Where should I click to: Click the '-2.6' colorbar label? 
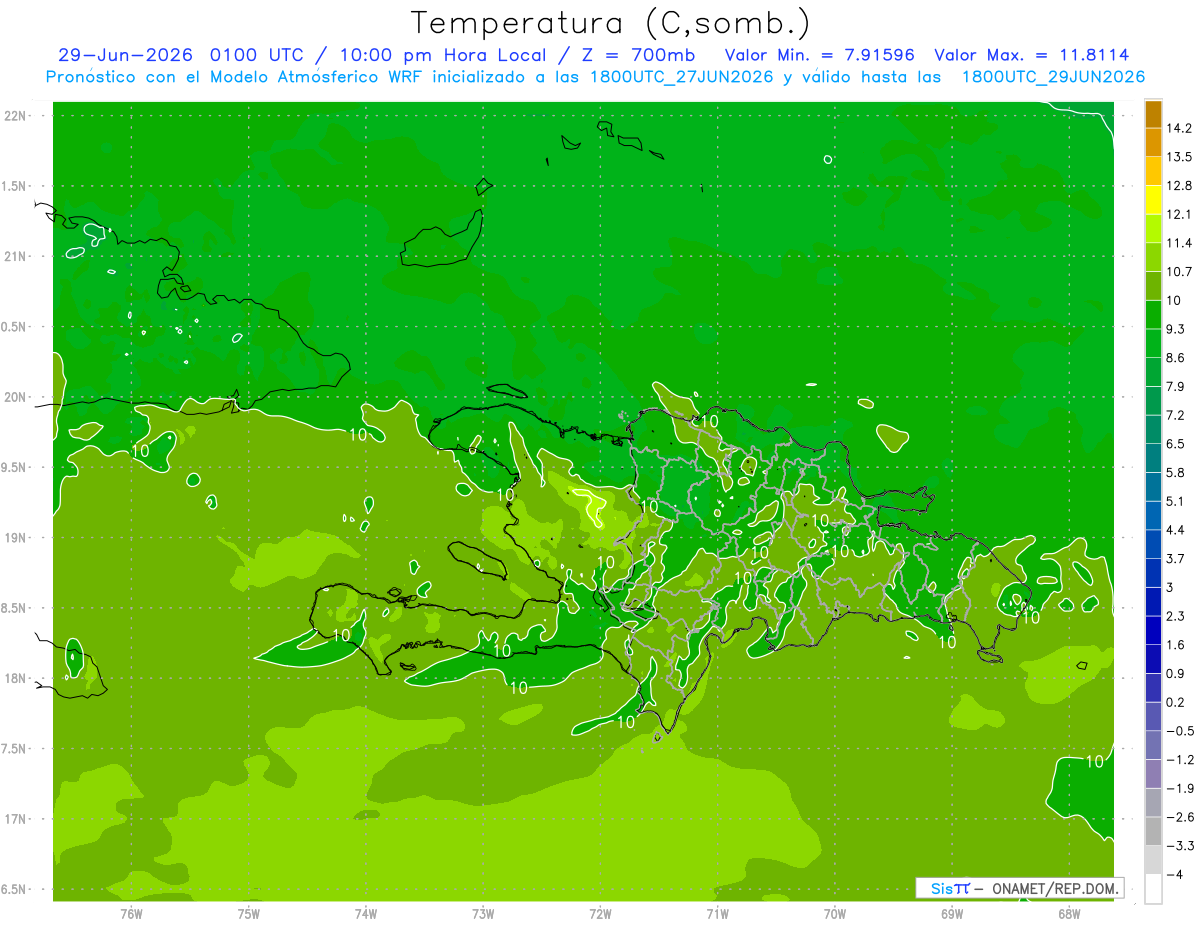[x=1180, y=818]
